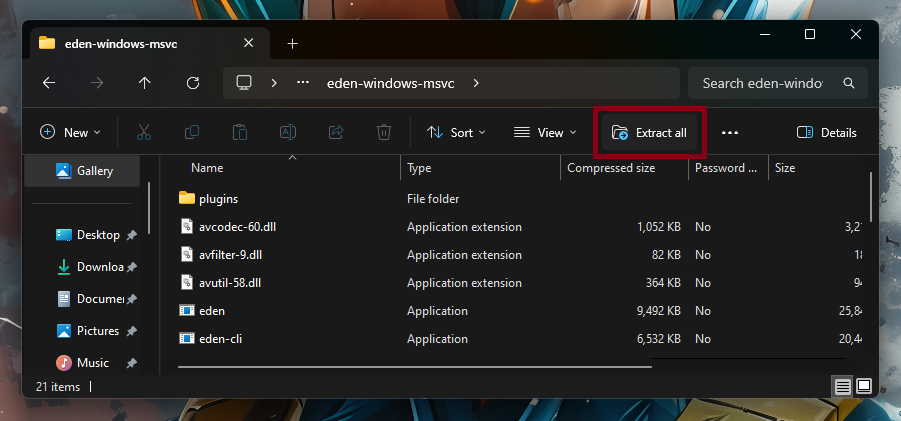Viewport: 901px width, 421px height.
Task: Expand chevron after eden-windows-msvc breadcrumb
Action: pos(476,83)
